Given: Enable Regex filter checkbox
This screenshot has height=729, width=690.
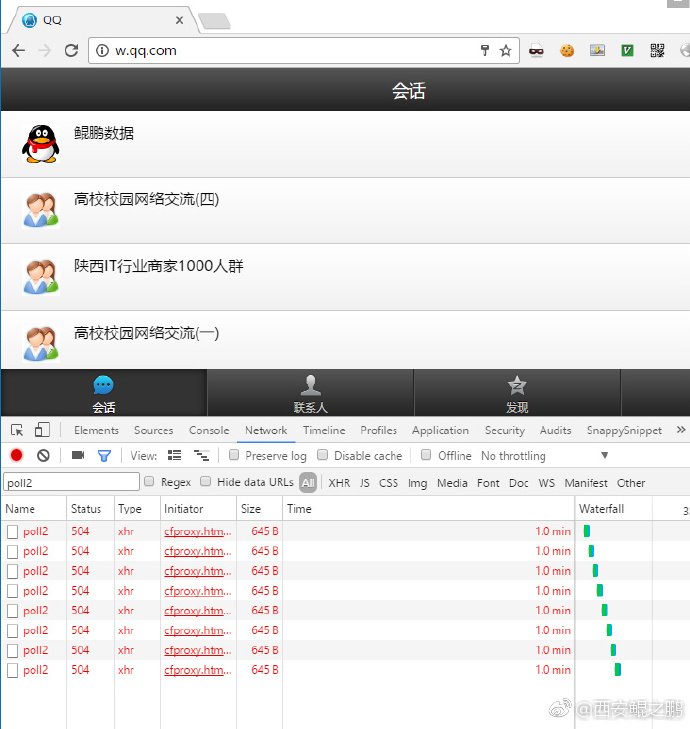Looking at the screenshot, I should (x=149, y=481).
